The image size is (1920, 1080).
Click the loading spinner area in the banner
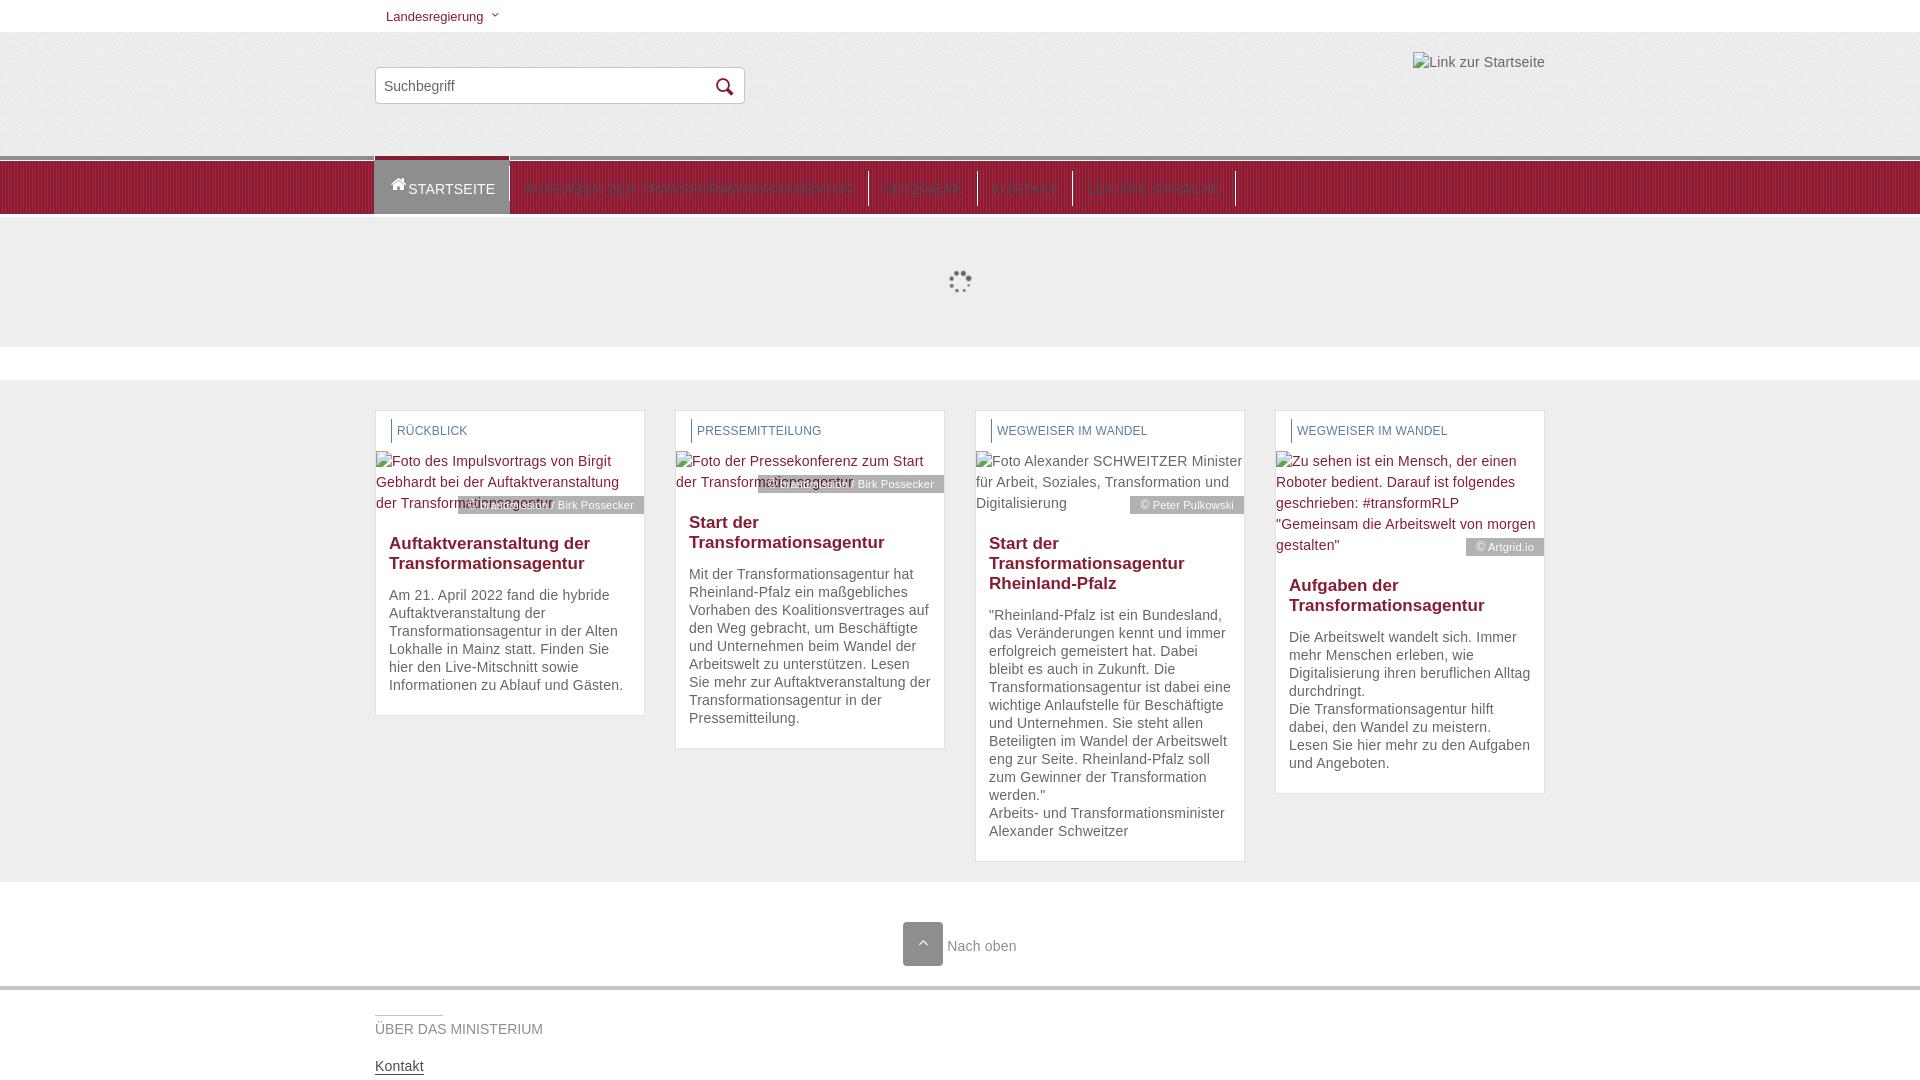click(x=959, y=282)
